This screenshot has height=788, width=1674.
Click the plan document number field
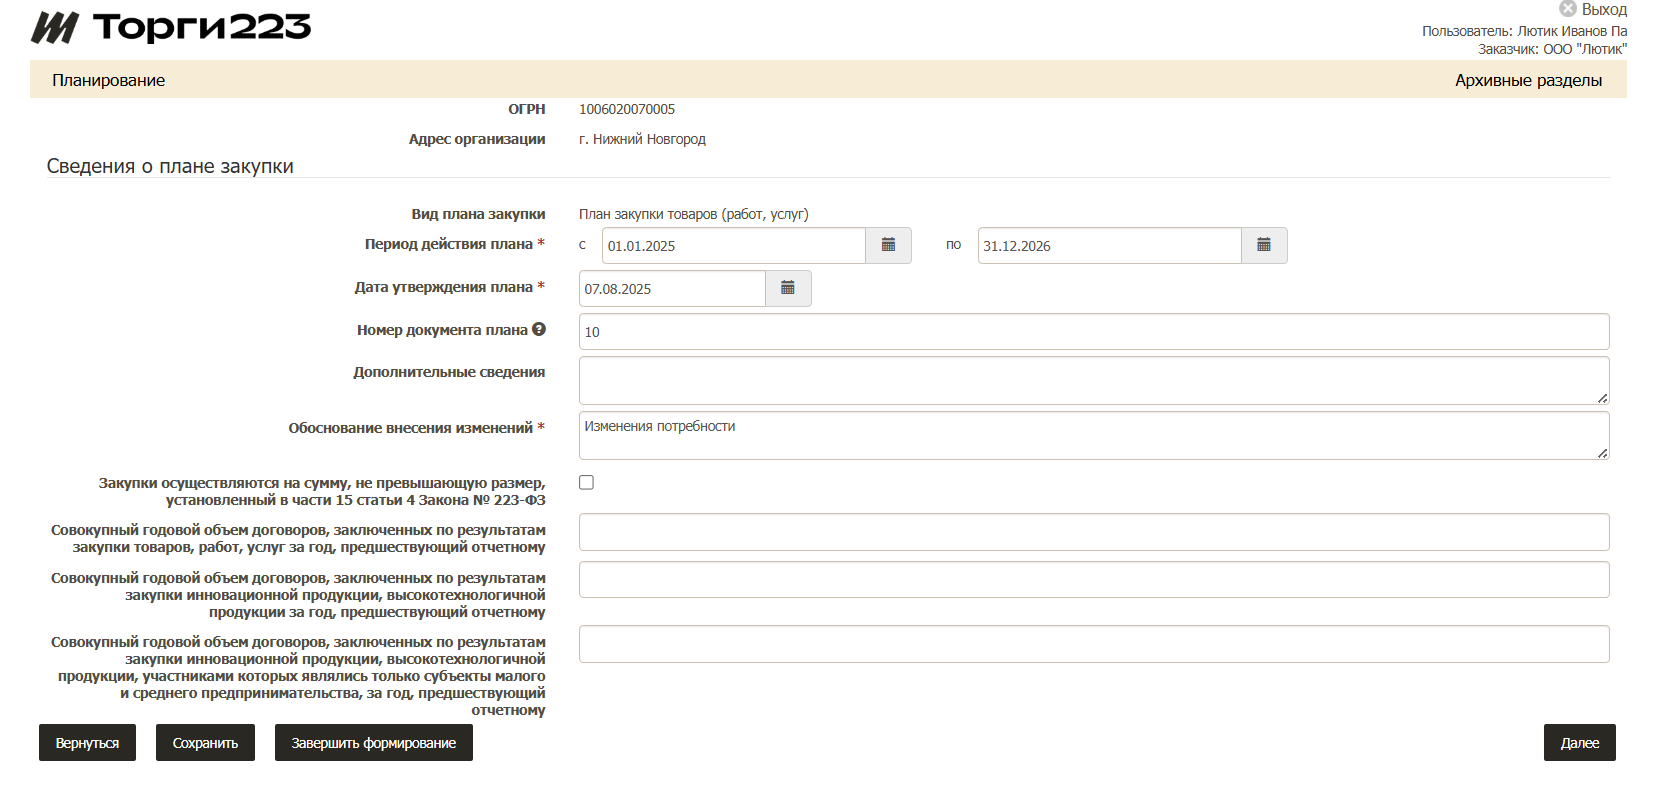click(x=1093, y=332)
